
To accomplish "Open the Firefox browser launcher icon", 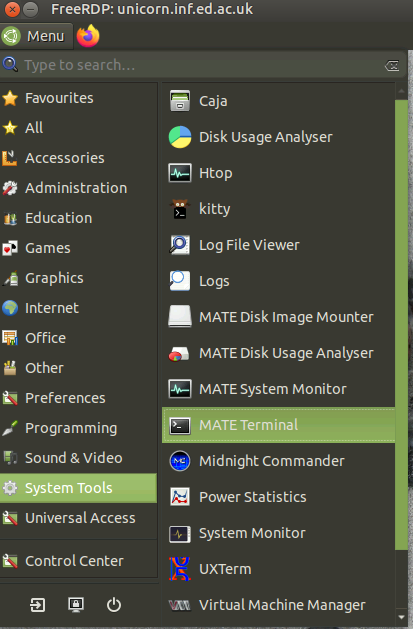I will (88, 36).
